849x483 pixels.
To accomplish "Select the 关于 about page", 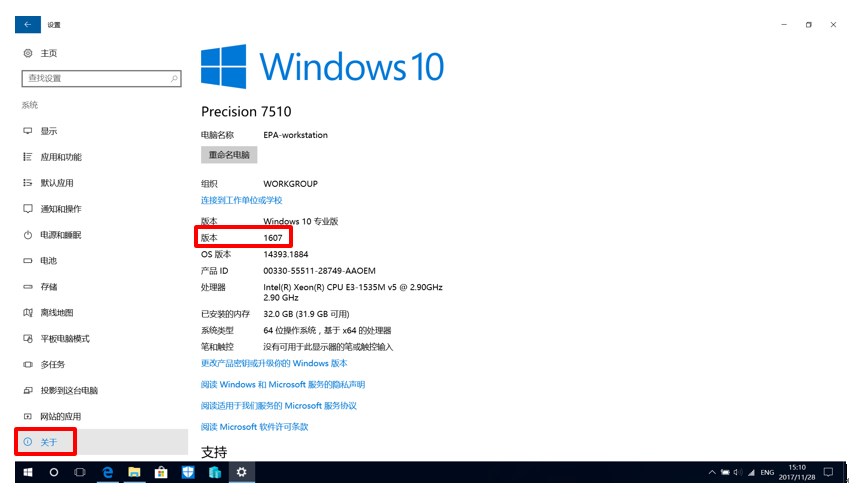I will 101,442.
